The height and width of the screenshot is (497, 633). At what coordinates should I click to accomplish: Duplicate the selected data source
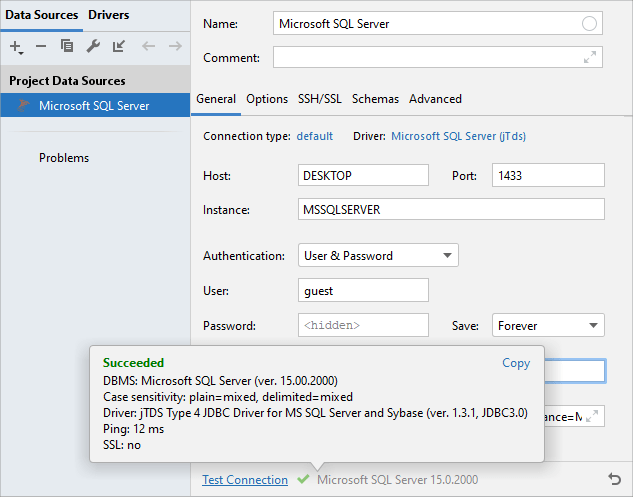pos(67,46)
